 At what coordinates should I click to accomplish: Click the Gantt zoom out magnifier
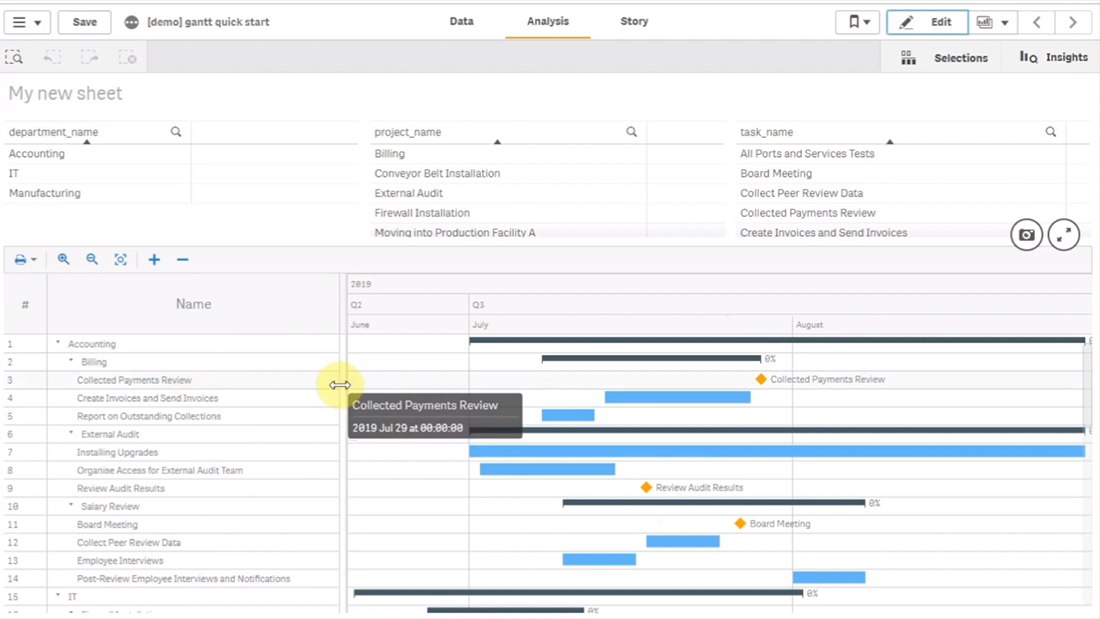pyautogui.click(x=92, y=260)
